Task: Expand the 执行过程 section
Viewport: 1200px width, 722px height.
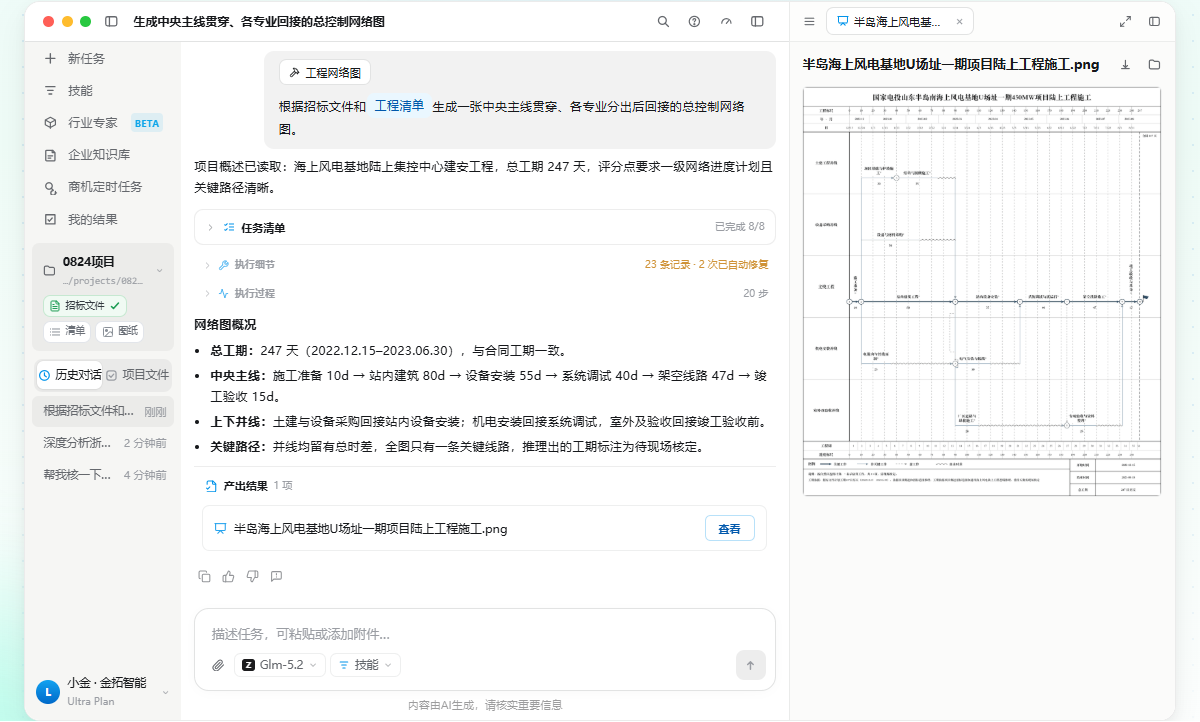Action: [x=485, y=293]
